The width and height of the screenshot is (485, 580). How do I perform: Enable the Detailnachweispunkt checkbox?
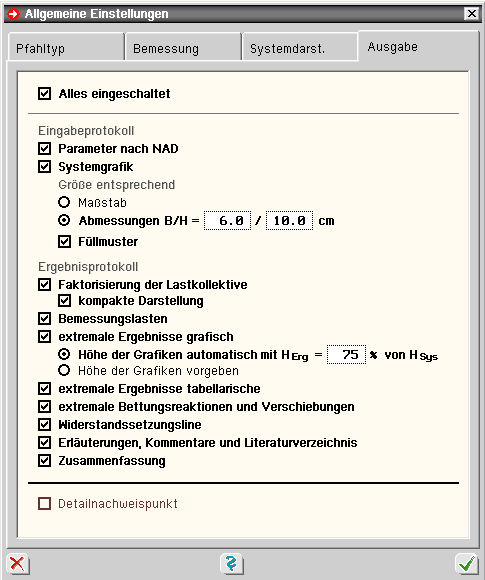(44, 503)
